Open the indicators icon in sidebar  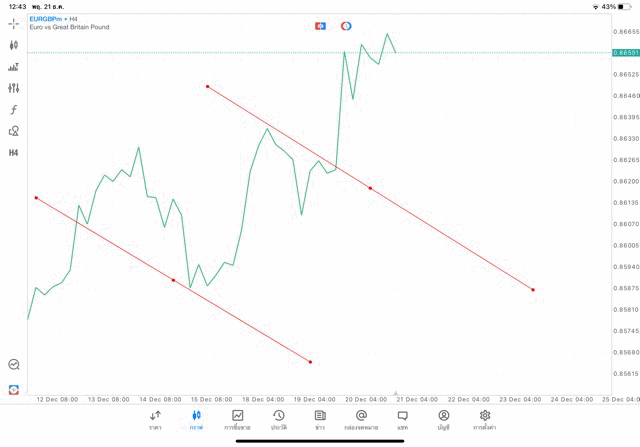click(14, 67)
